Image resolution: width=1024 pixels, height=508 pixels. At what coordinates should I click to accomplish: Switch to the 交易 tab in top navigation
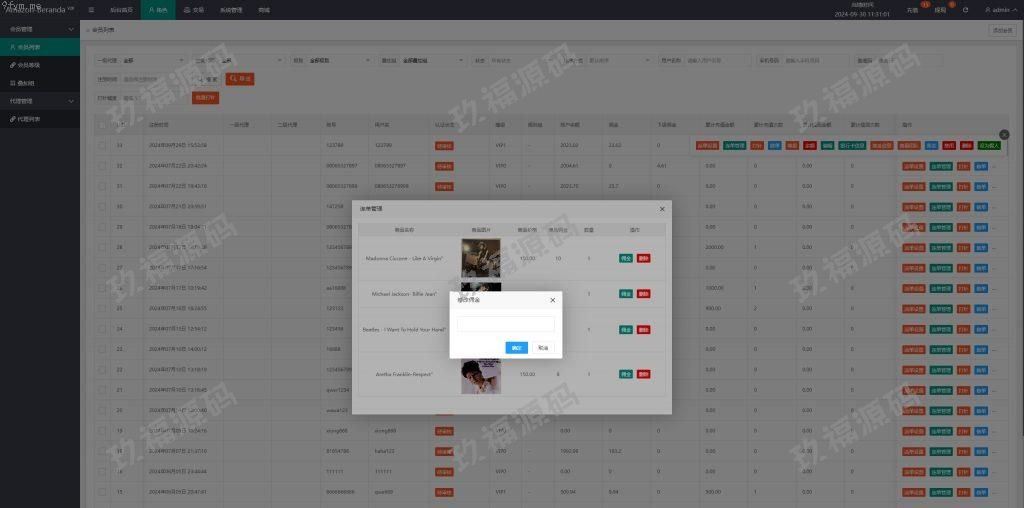click(x=193, y=10)
